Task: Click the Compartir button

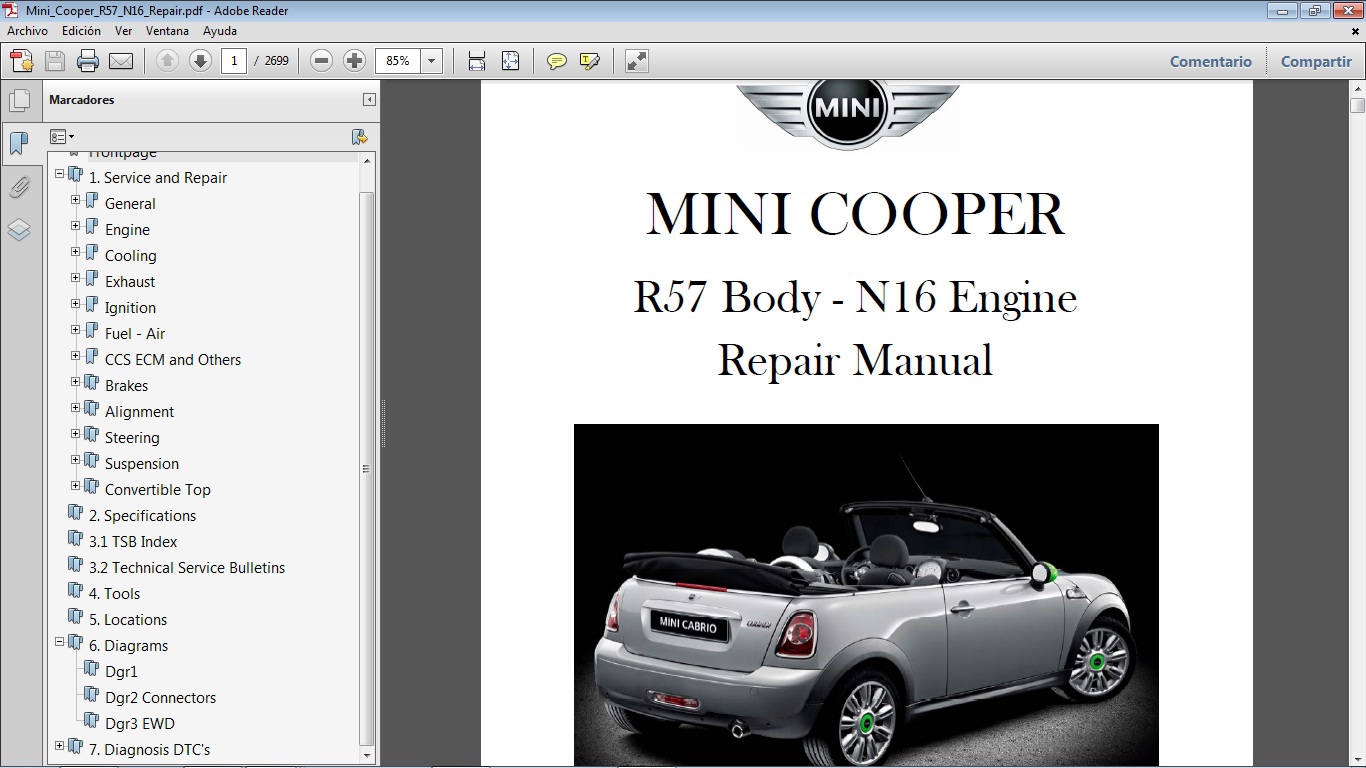Action: coord(1315,61)
